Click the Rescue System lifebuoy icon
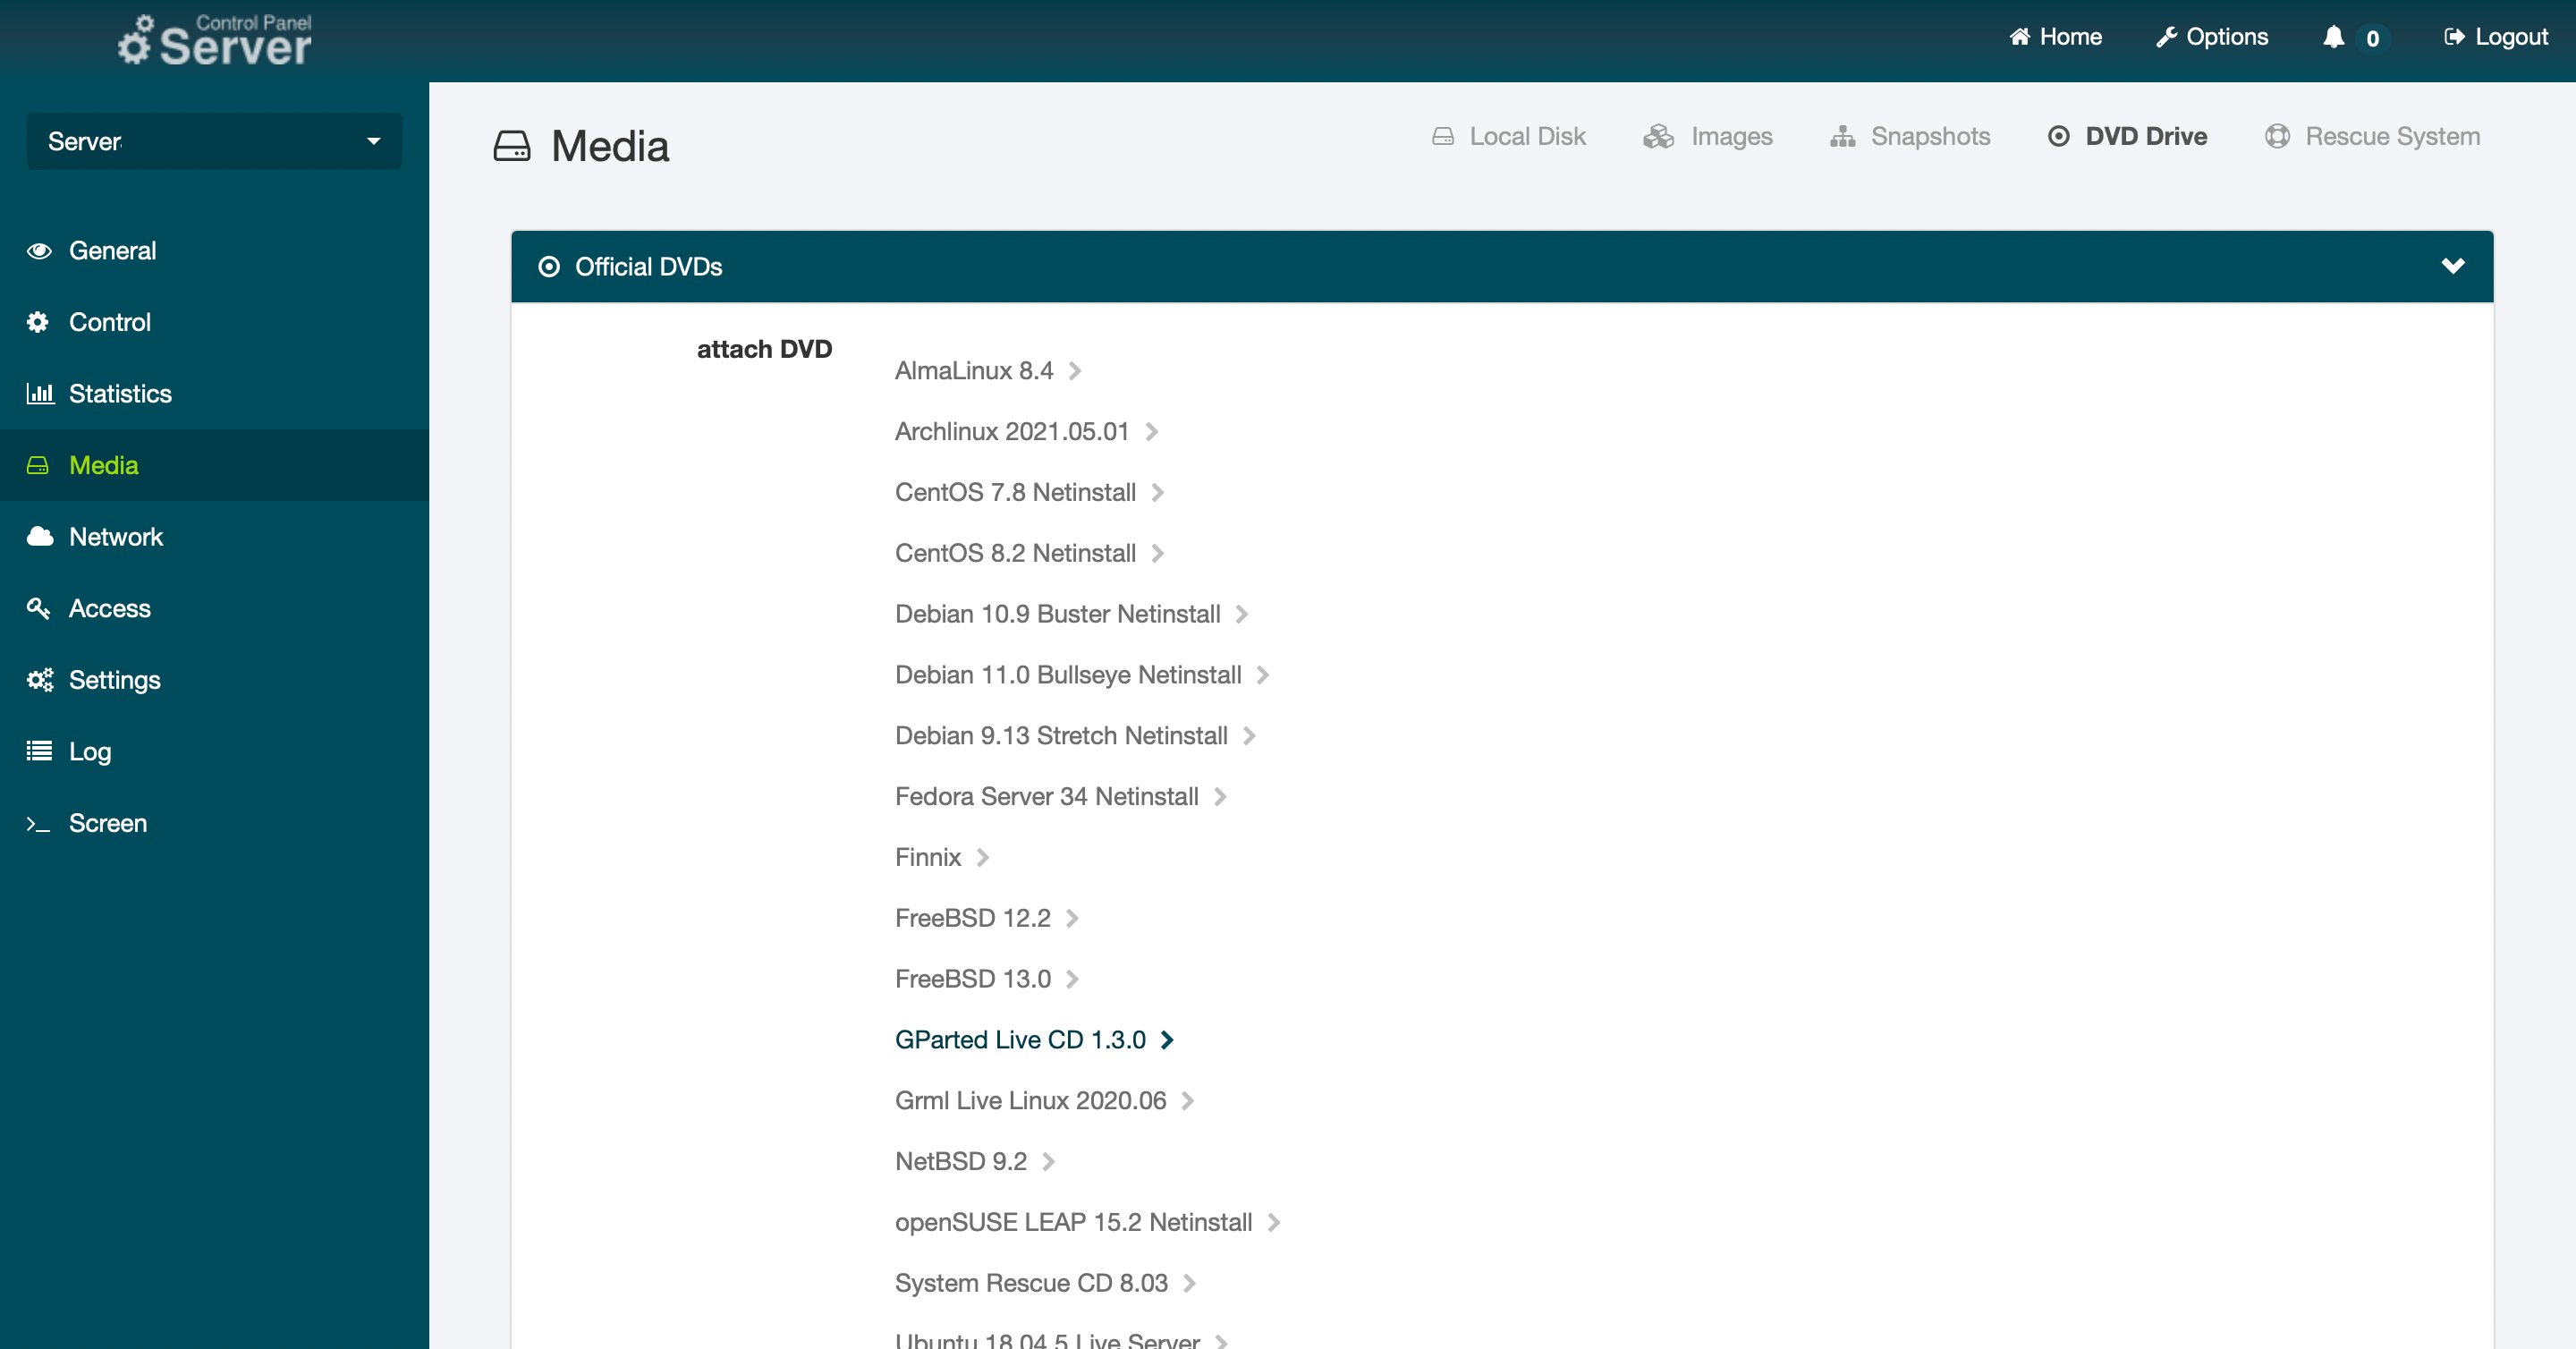Image resolution: width=2576 pixels, height=1349 pixels. (2277, 136)
